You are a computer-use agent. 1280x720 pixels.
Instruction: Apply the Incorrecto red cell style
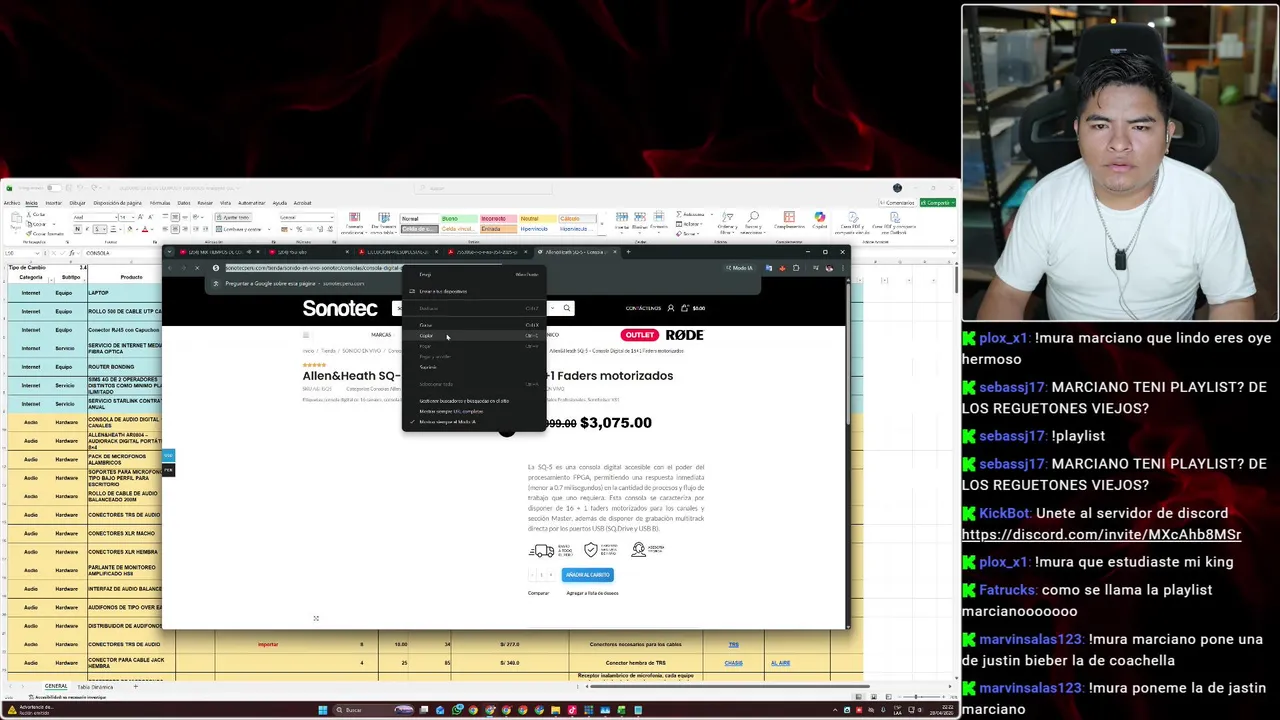[497, 218]
